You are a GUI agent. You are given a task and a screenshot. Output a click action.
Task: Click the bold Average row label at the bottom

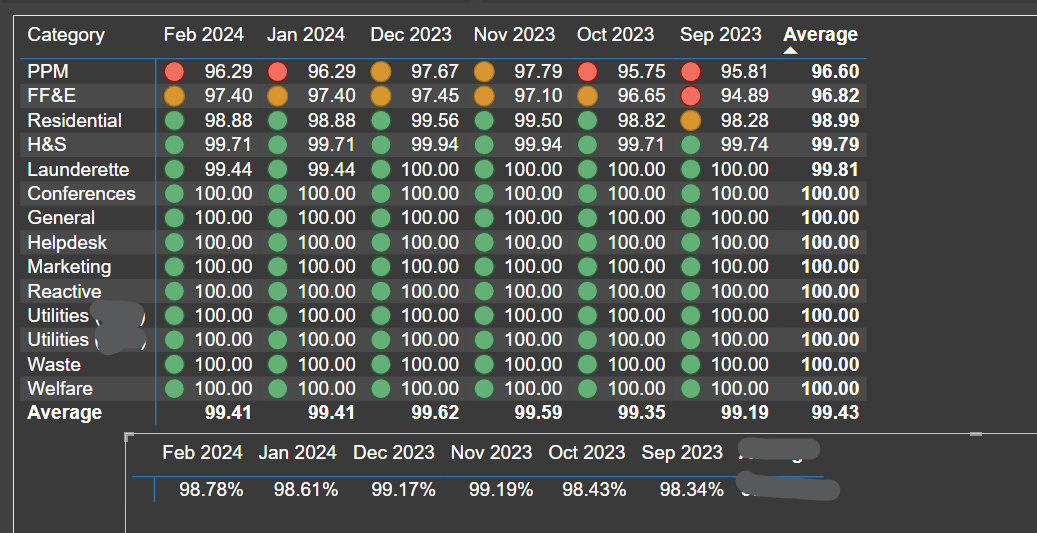(64, 413)
